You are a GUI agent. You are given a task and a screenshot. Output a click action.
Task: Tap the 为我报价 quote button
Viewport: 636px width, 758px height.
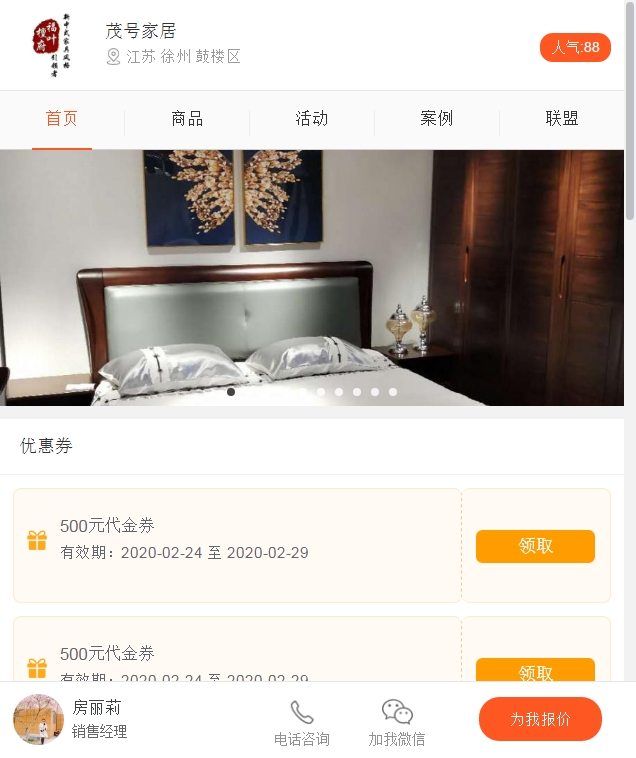pyautogui.click(x=540, y=719)
